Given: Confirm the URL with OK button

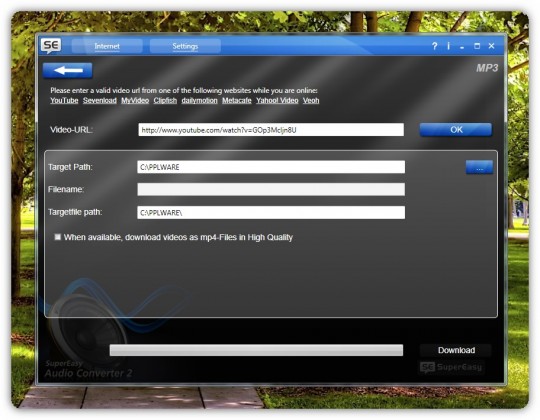Looking at the screenshot, I should pyautogui.click(x=456, y=130).
